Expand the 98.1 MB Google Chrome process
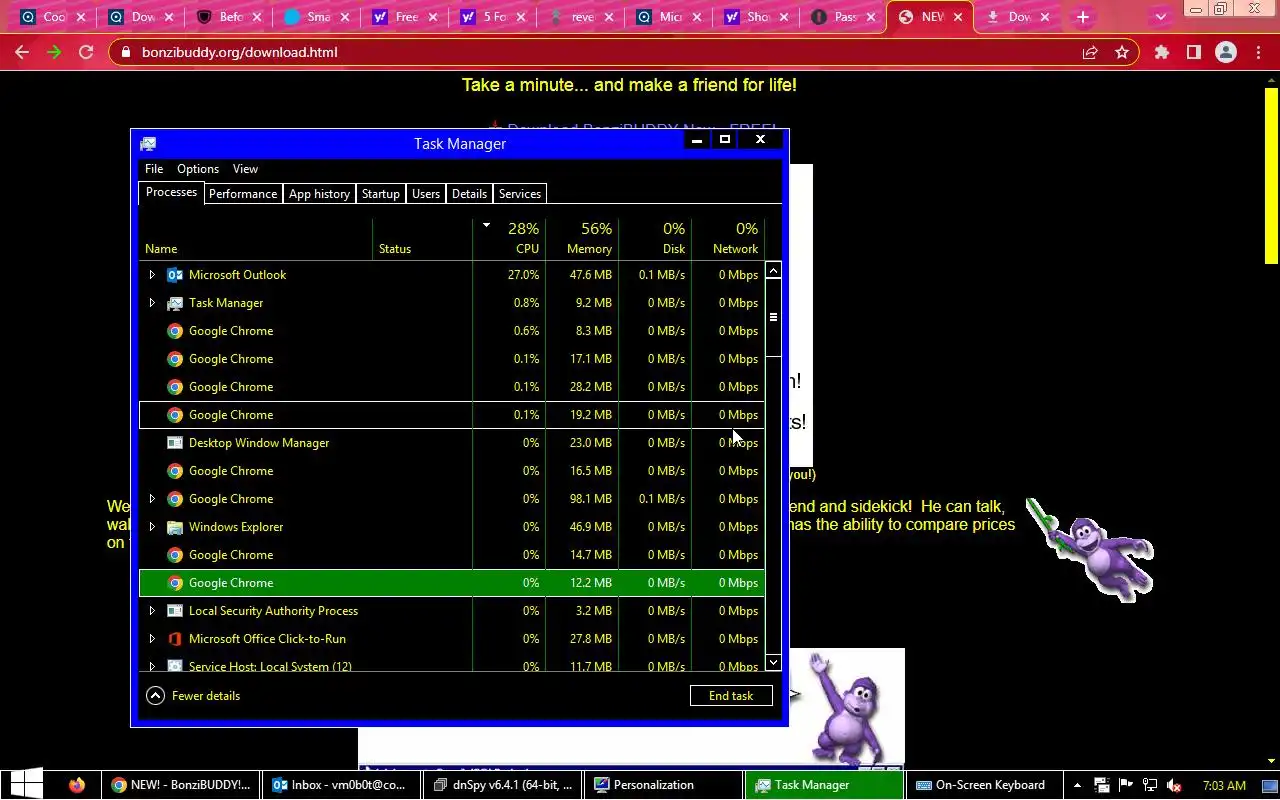 152,499
